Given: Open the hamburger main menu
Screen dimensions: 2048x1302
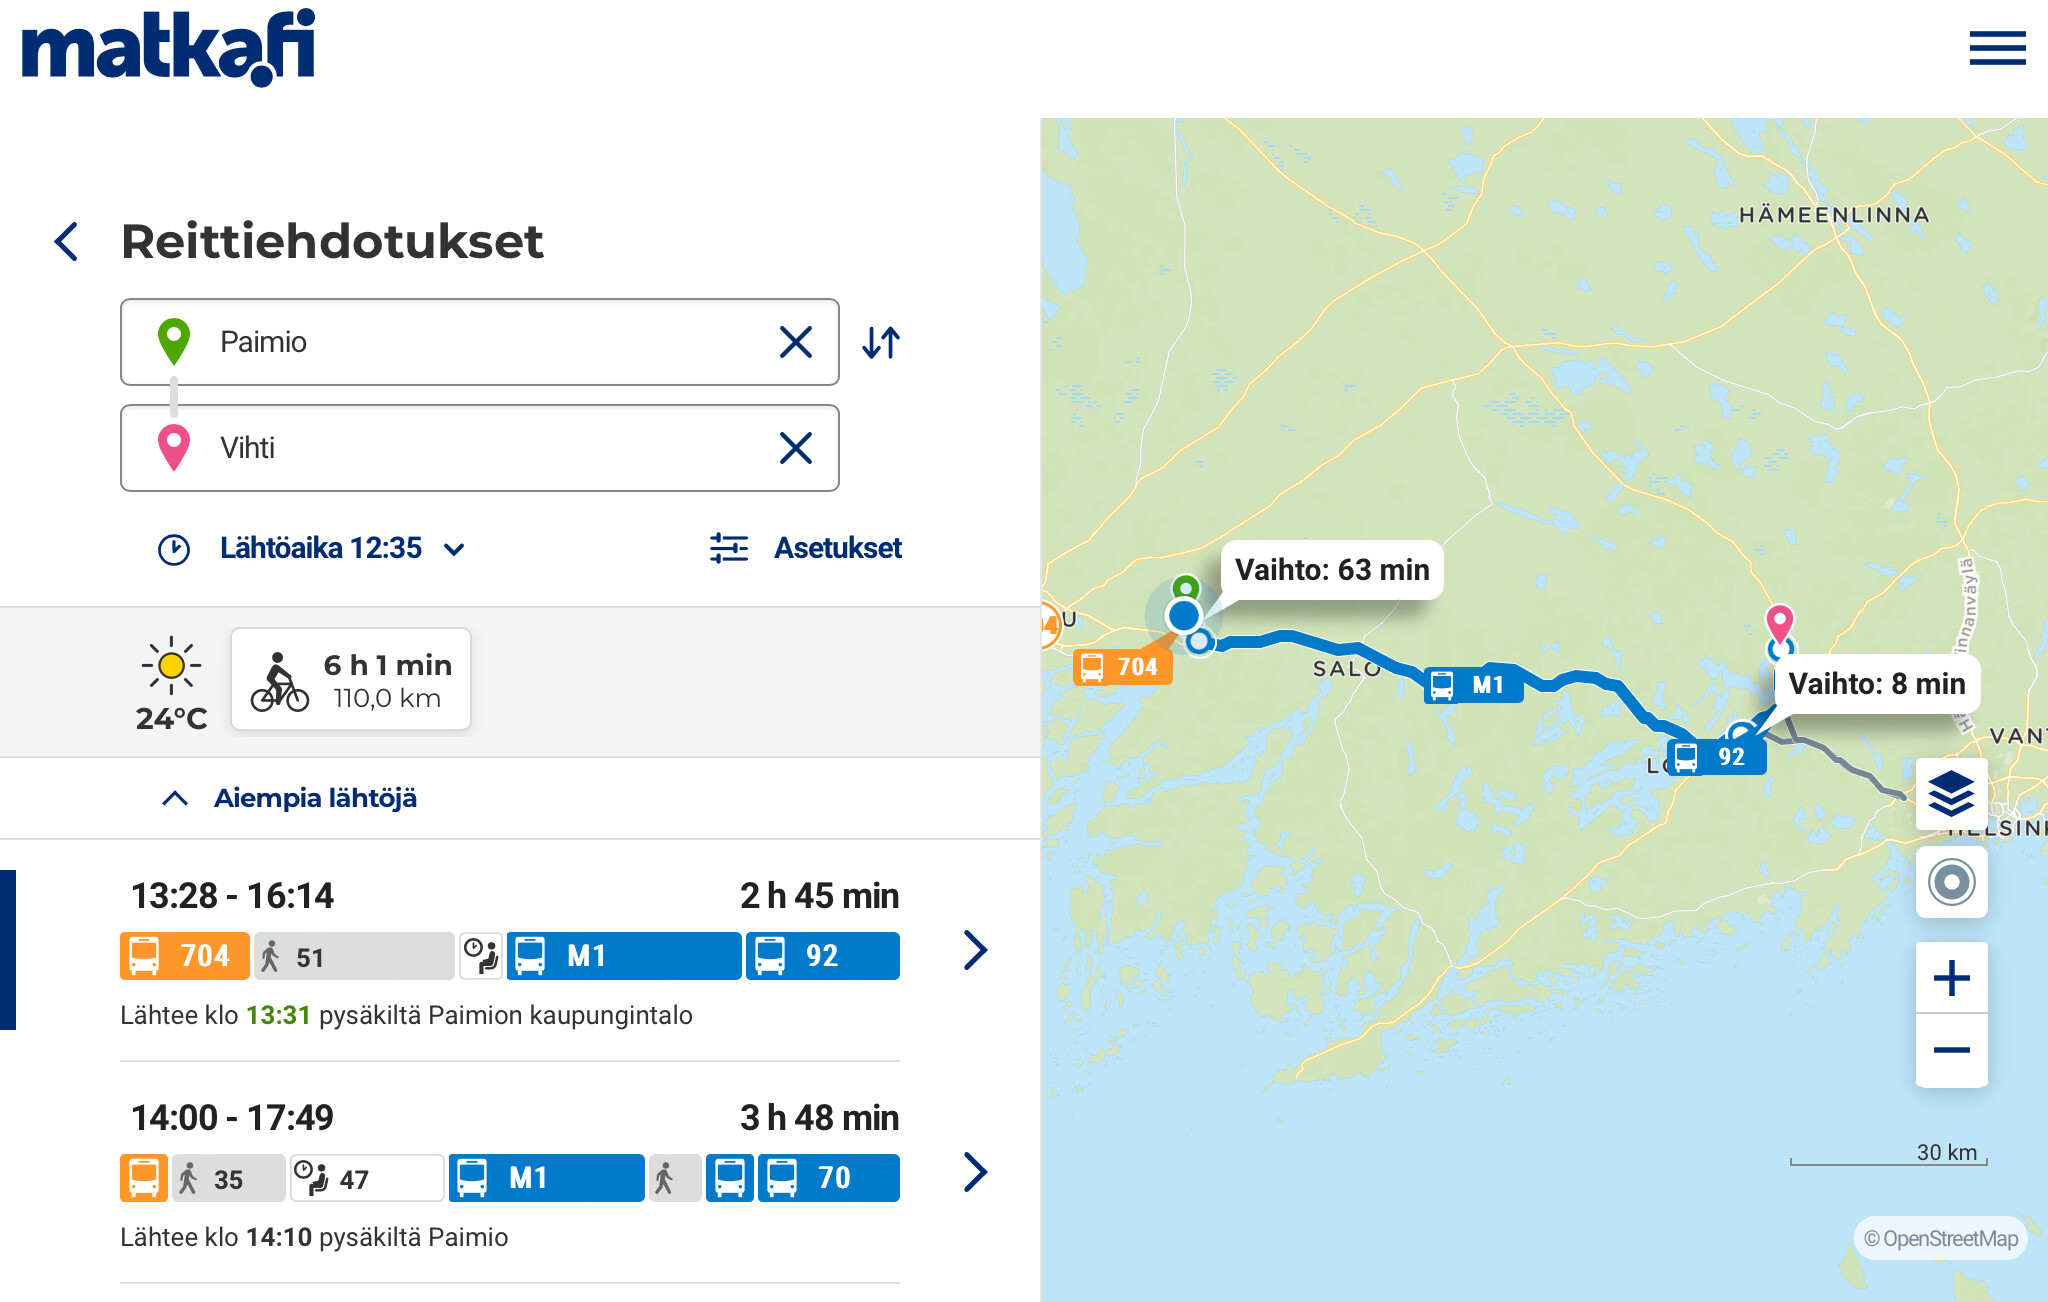Looking at the screenshot, I should 1997,48.
